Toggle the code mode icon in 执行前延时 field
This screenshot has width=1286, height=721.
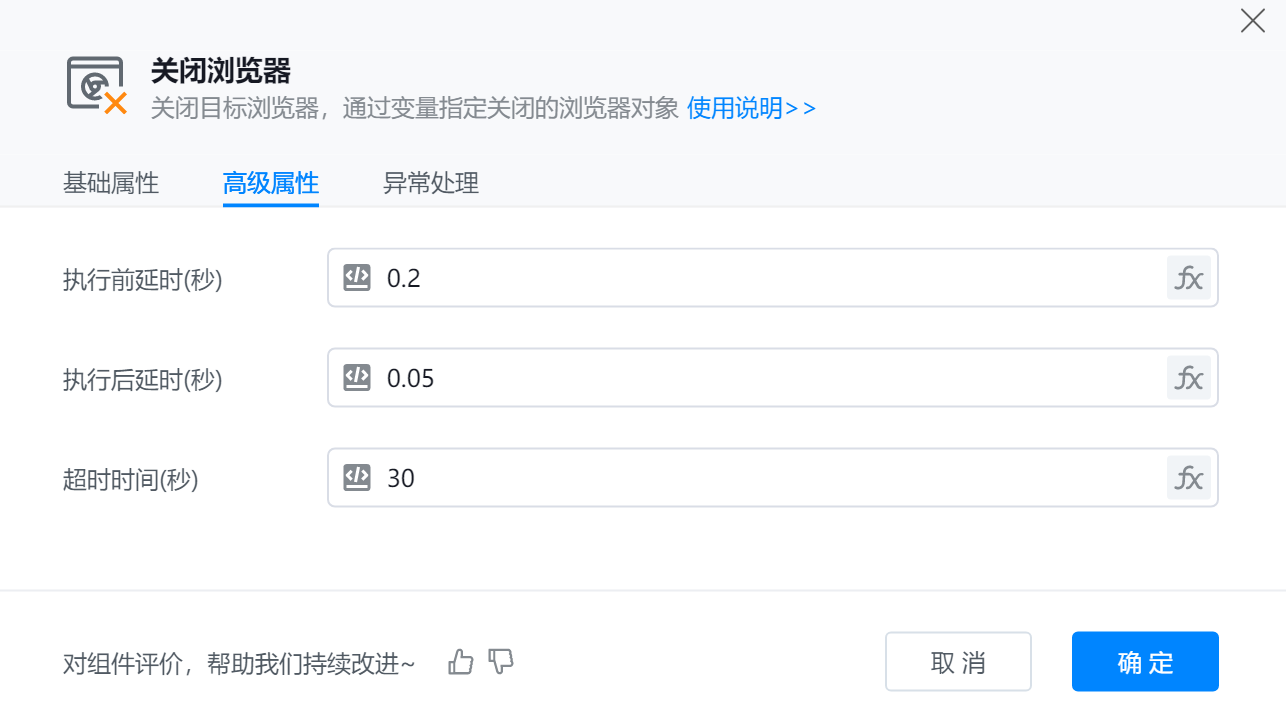point(357,278)
